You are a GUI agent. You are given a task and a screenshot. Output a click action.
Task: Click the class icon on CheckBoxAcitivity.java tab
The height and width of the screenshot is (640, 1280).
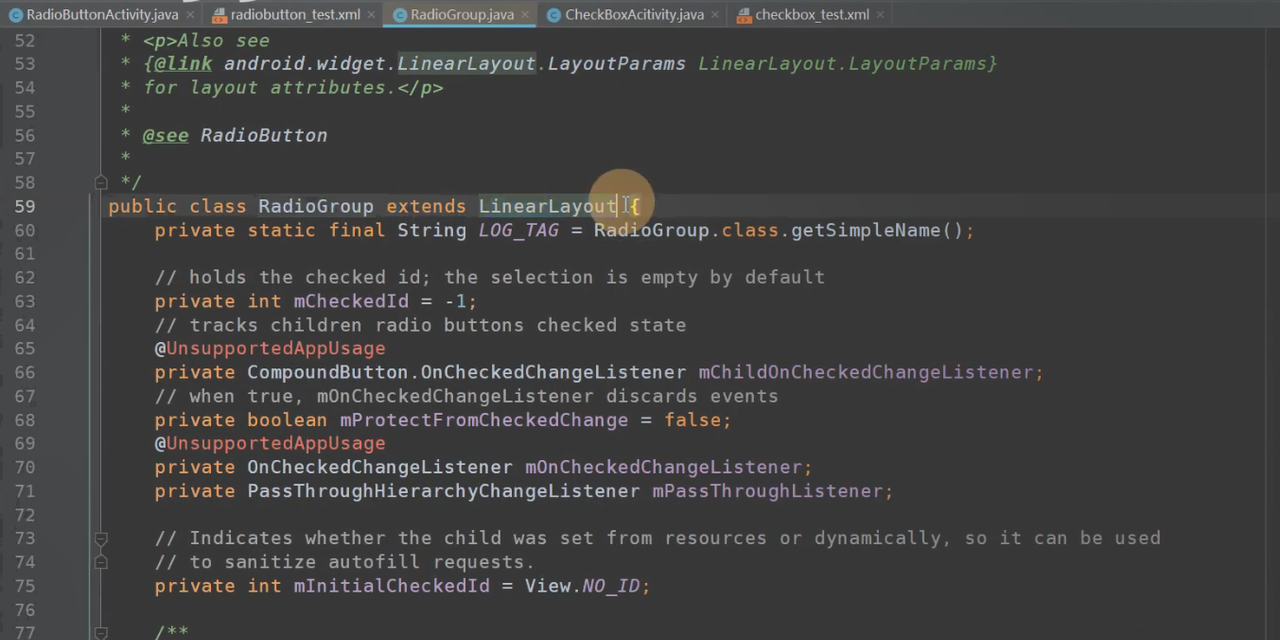tap(554, 14)
